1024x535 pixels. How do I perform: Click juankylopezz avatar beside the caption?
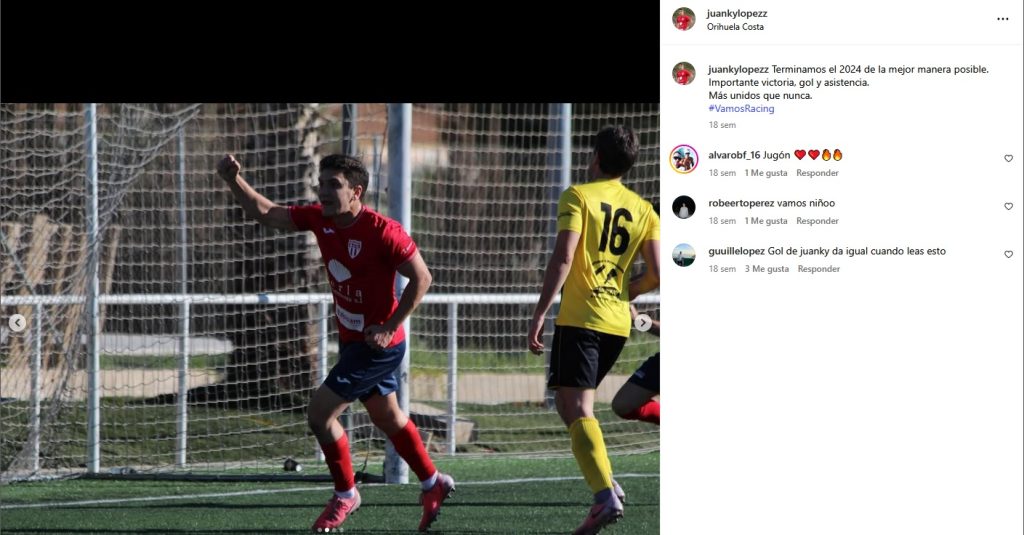pyautogui.click(x=684, y=74)
